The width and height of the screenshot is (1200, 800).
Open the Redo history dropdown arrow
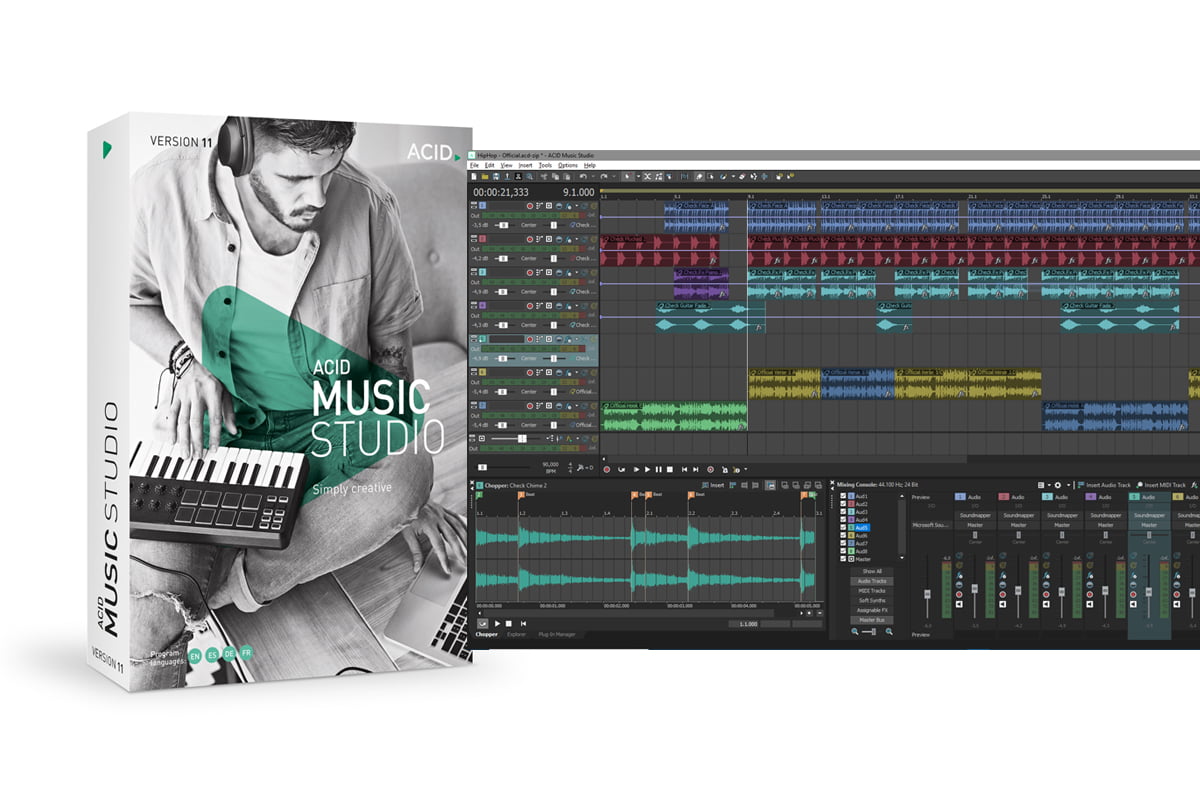pos(614,176)
